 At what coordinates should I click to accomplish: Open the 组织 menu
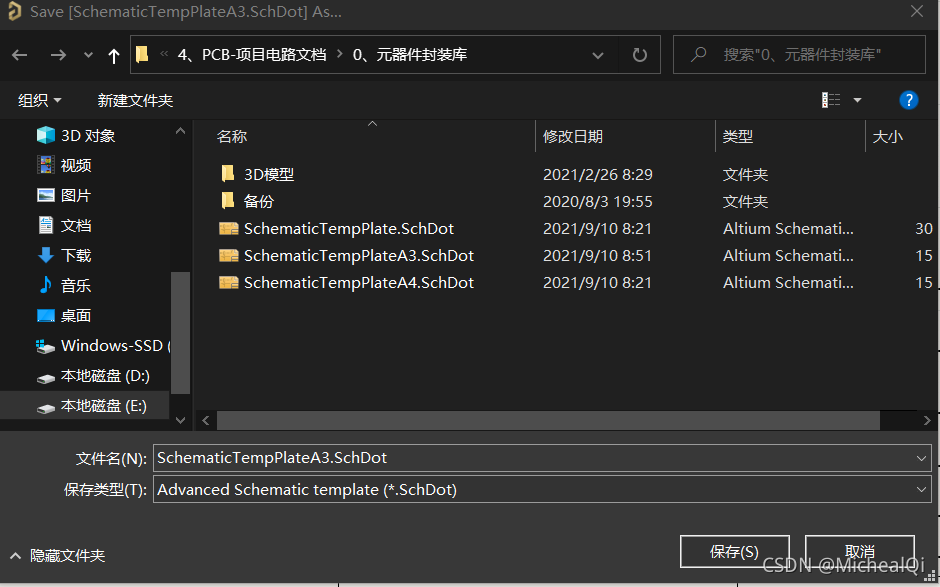tap(40, 100)
